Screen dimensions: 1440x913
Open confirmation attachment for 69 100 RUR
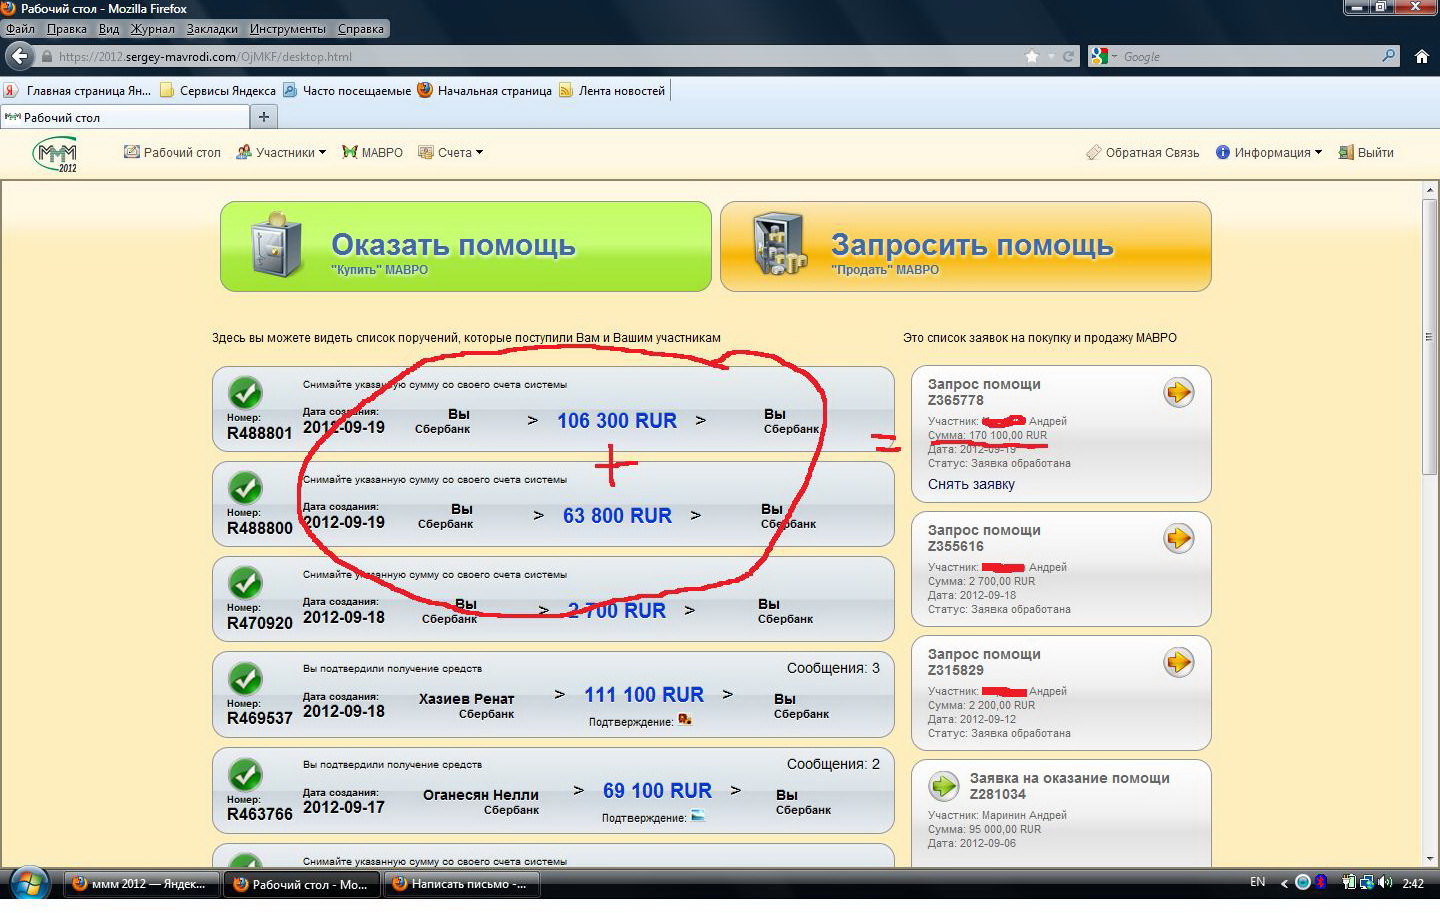tap(698, 816)
